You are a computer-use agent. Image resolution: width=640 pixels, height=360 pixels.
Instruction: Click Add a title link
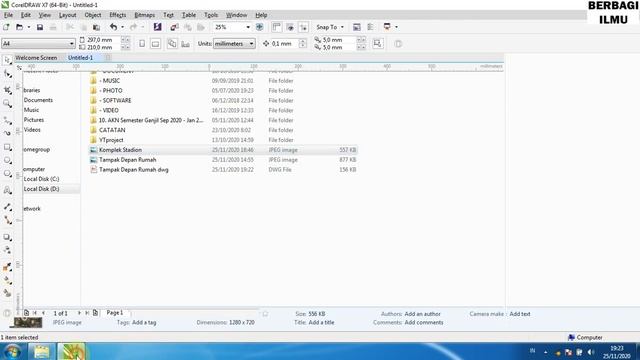[321, 322]
